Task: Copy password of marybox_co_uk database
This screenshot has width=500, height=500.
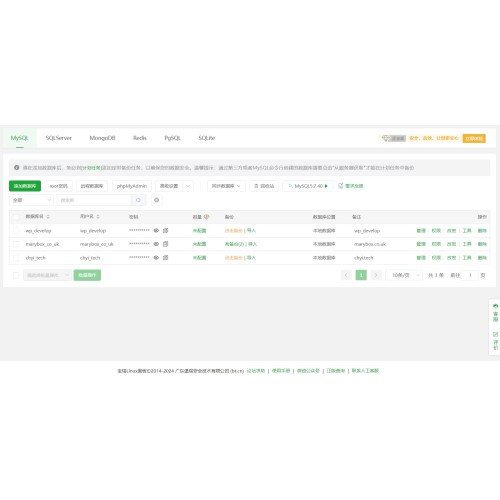Action: pyautogui.click(x=165, y=244)
